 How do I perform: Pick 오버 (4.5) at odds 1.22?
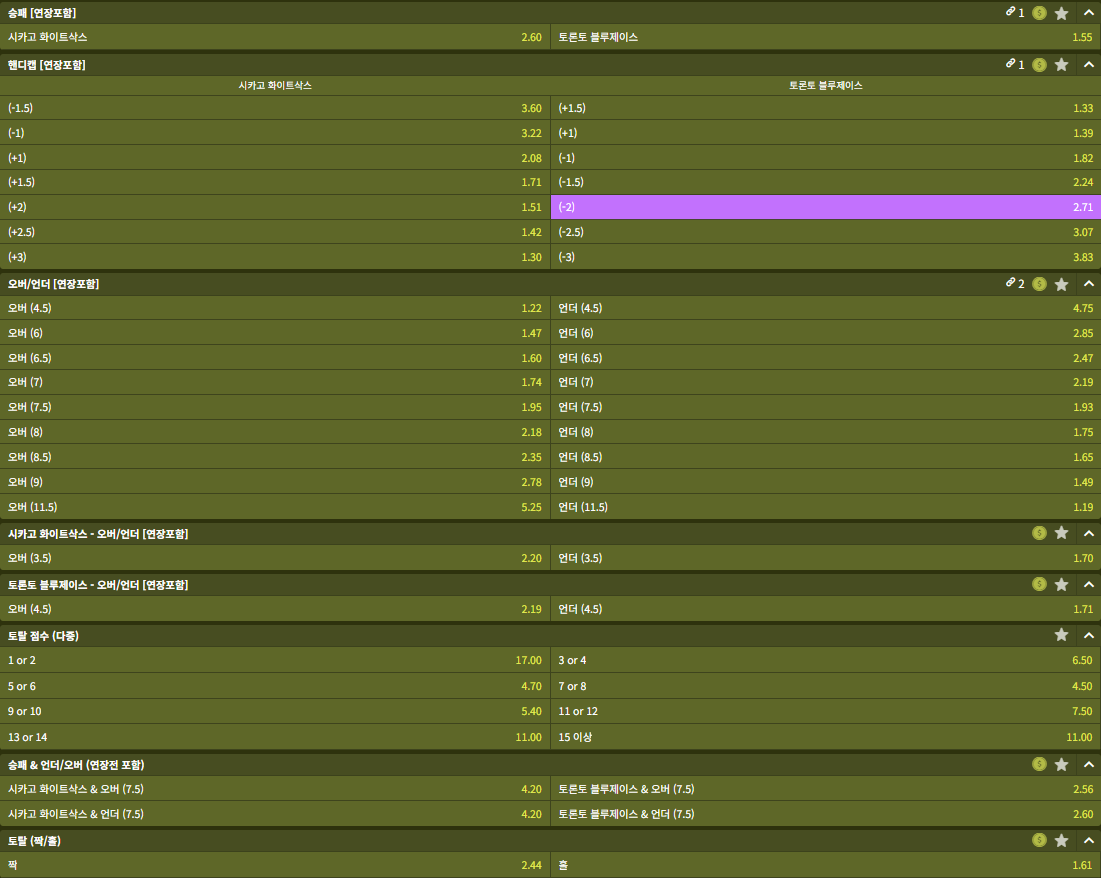tap(275, 308)
